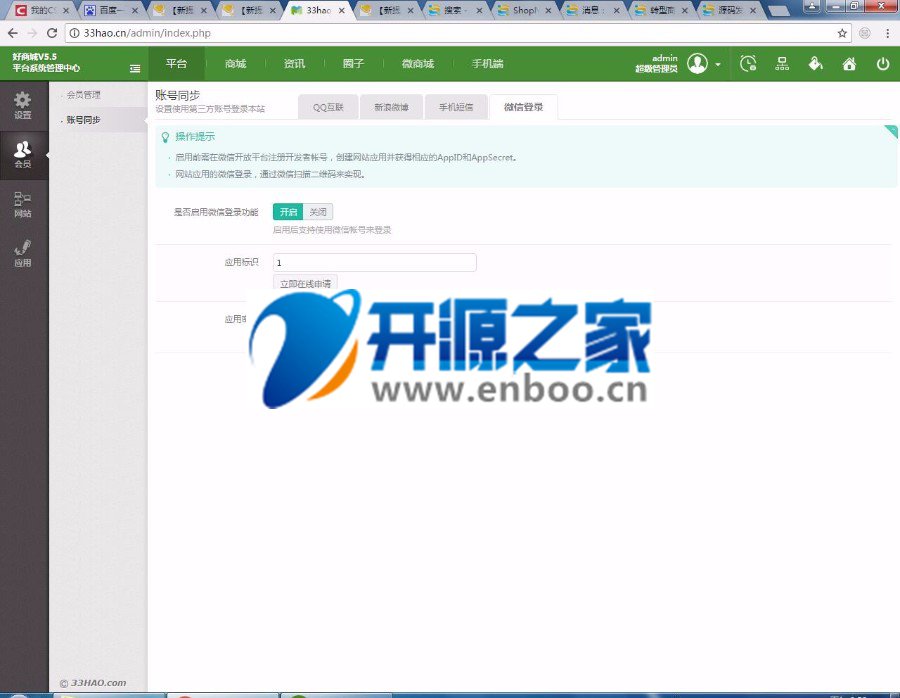Click the site info icon in address bar

pyautogui.click(x=74, y=33)
